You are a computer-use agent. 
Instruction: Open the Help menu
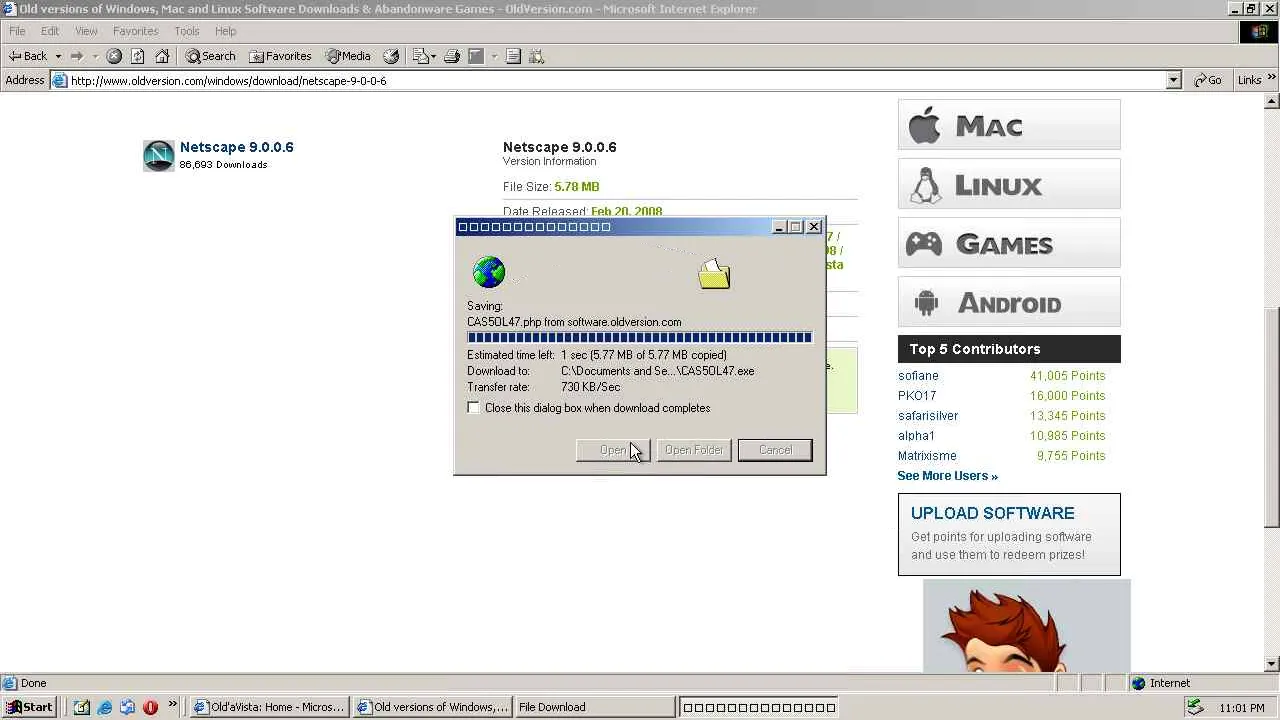click(x=225, y=31)
